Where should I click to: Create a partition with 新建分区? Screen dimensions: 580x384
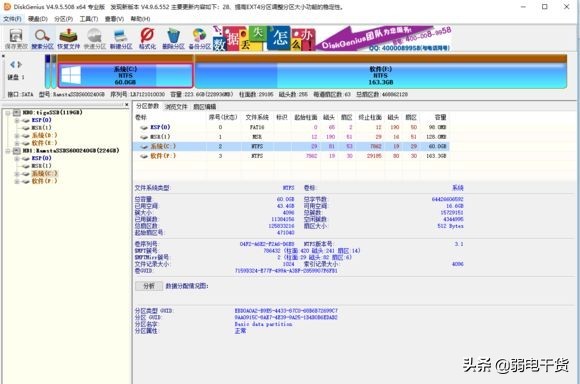point(121,39)
